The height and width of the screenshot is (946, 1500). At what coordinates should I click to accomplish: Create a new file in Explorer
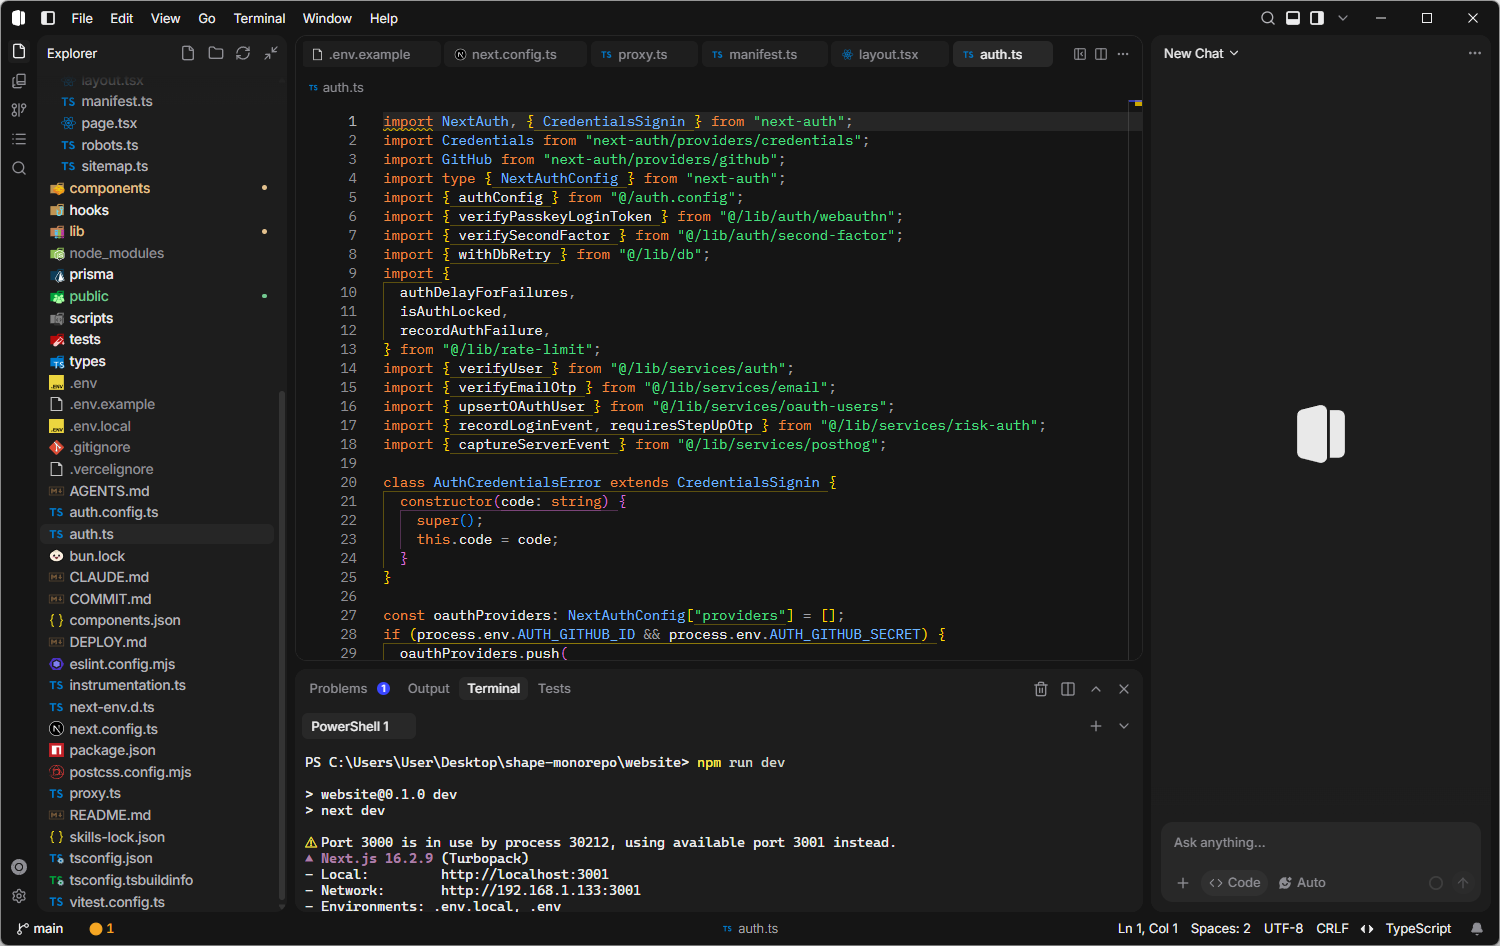(188, 53)
